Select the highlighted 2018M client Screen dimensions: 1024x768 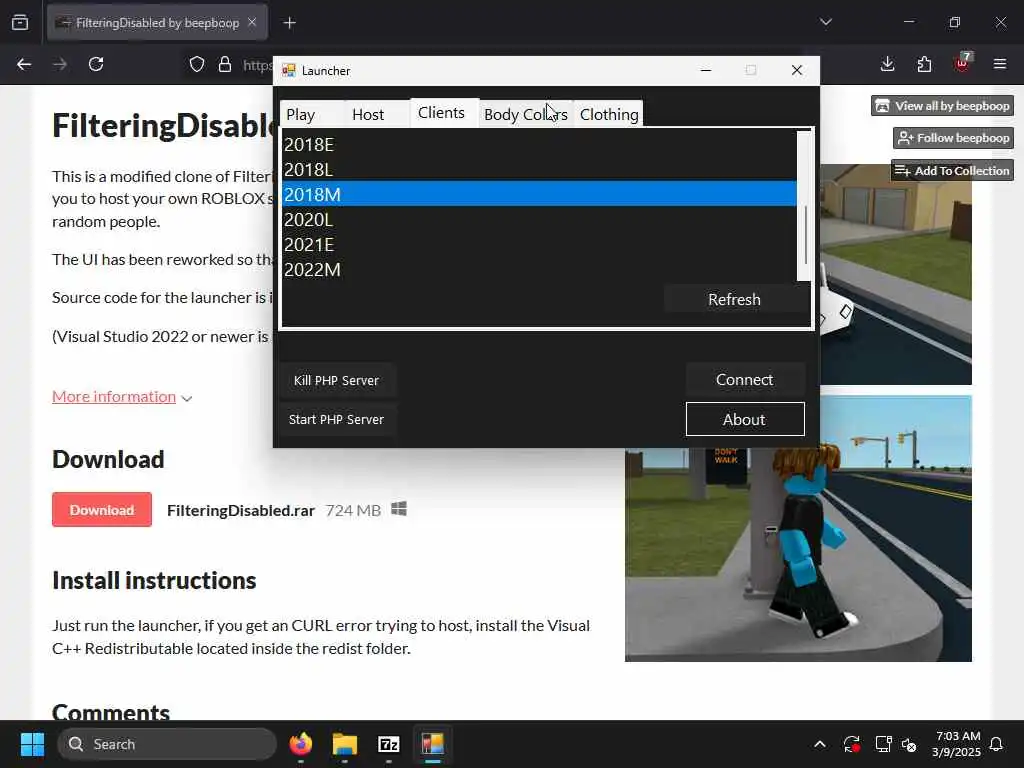539,194
